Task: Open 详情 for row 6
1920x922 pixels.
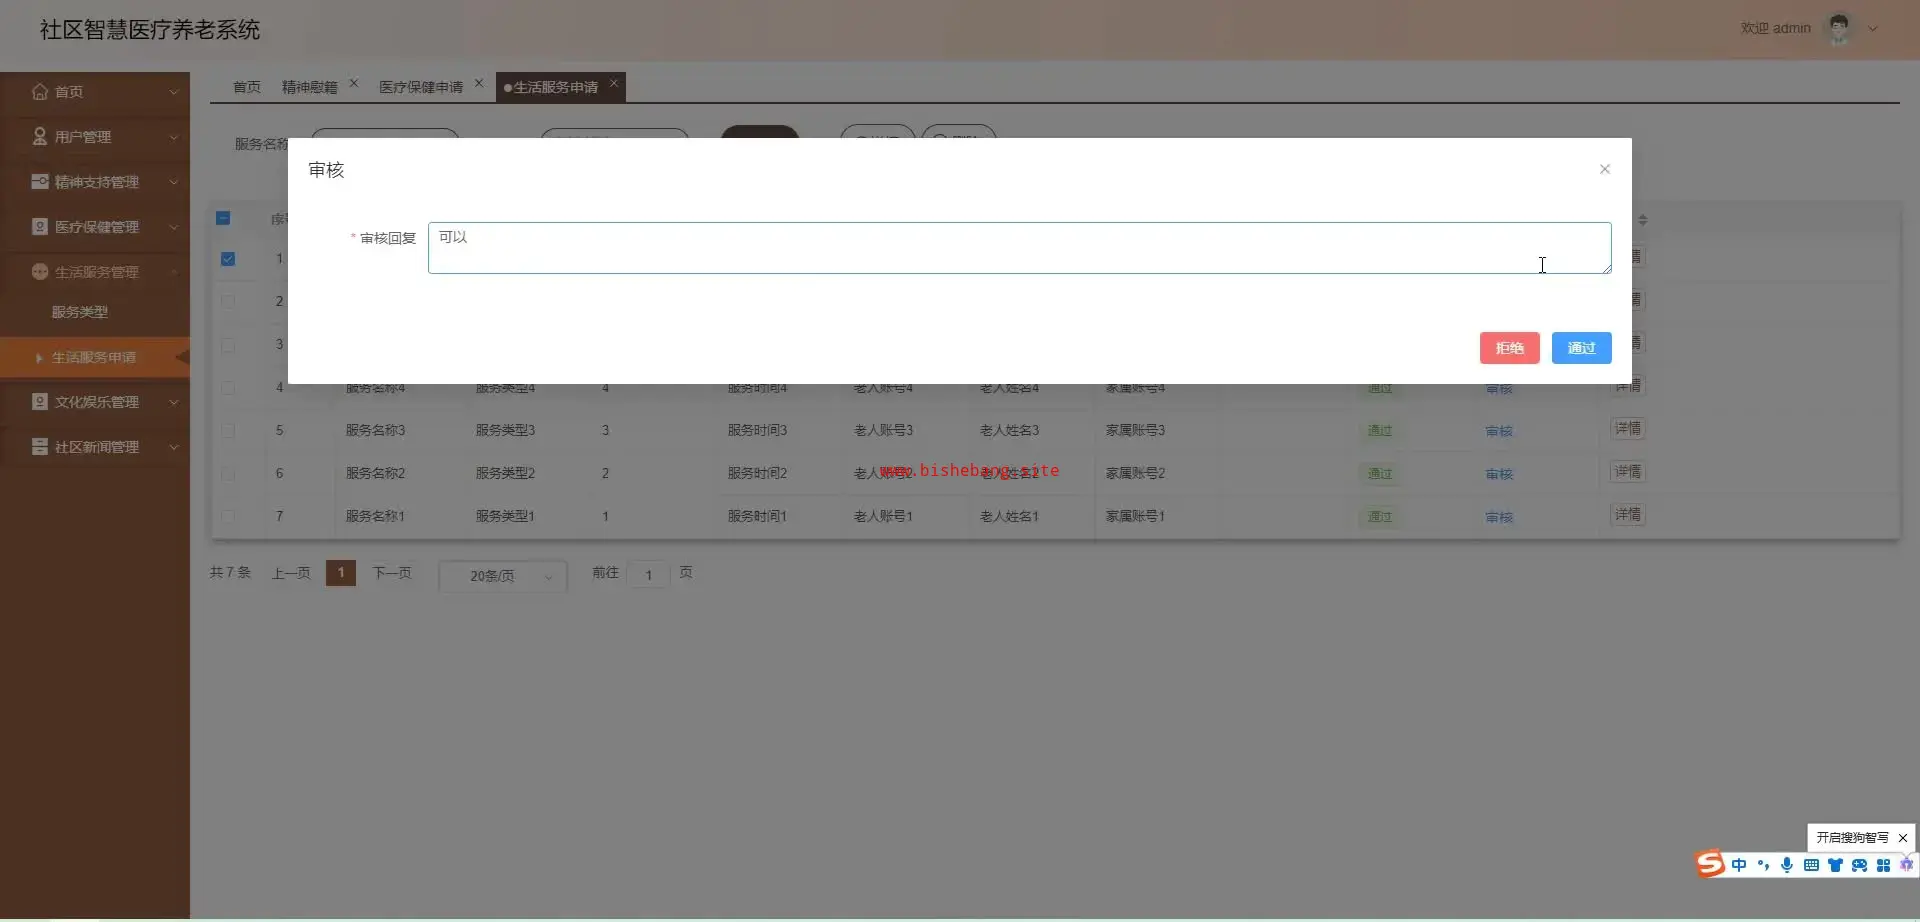Action: [1628, 472]
